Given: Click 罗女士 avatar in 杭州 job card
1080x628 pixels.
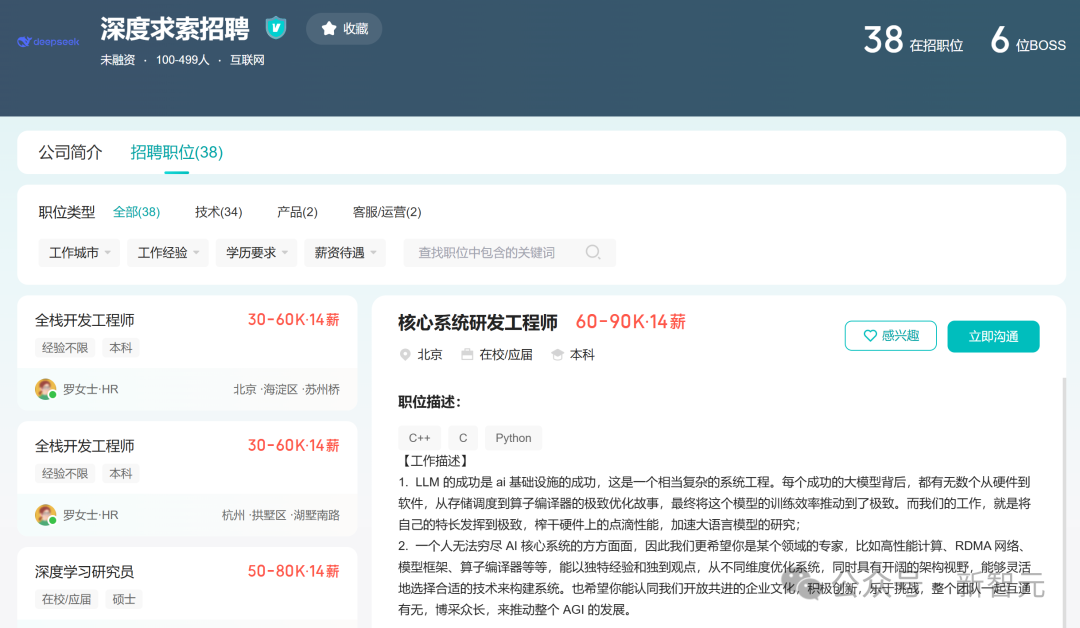Looking at the screenshot, I should tap(45, 514).
